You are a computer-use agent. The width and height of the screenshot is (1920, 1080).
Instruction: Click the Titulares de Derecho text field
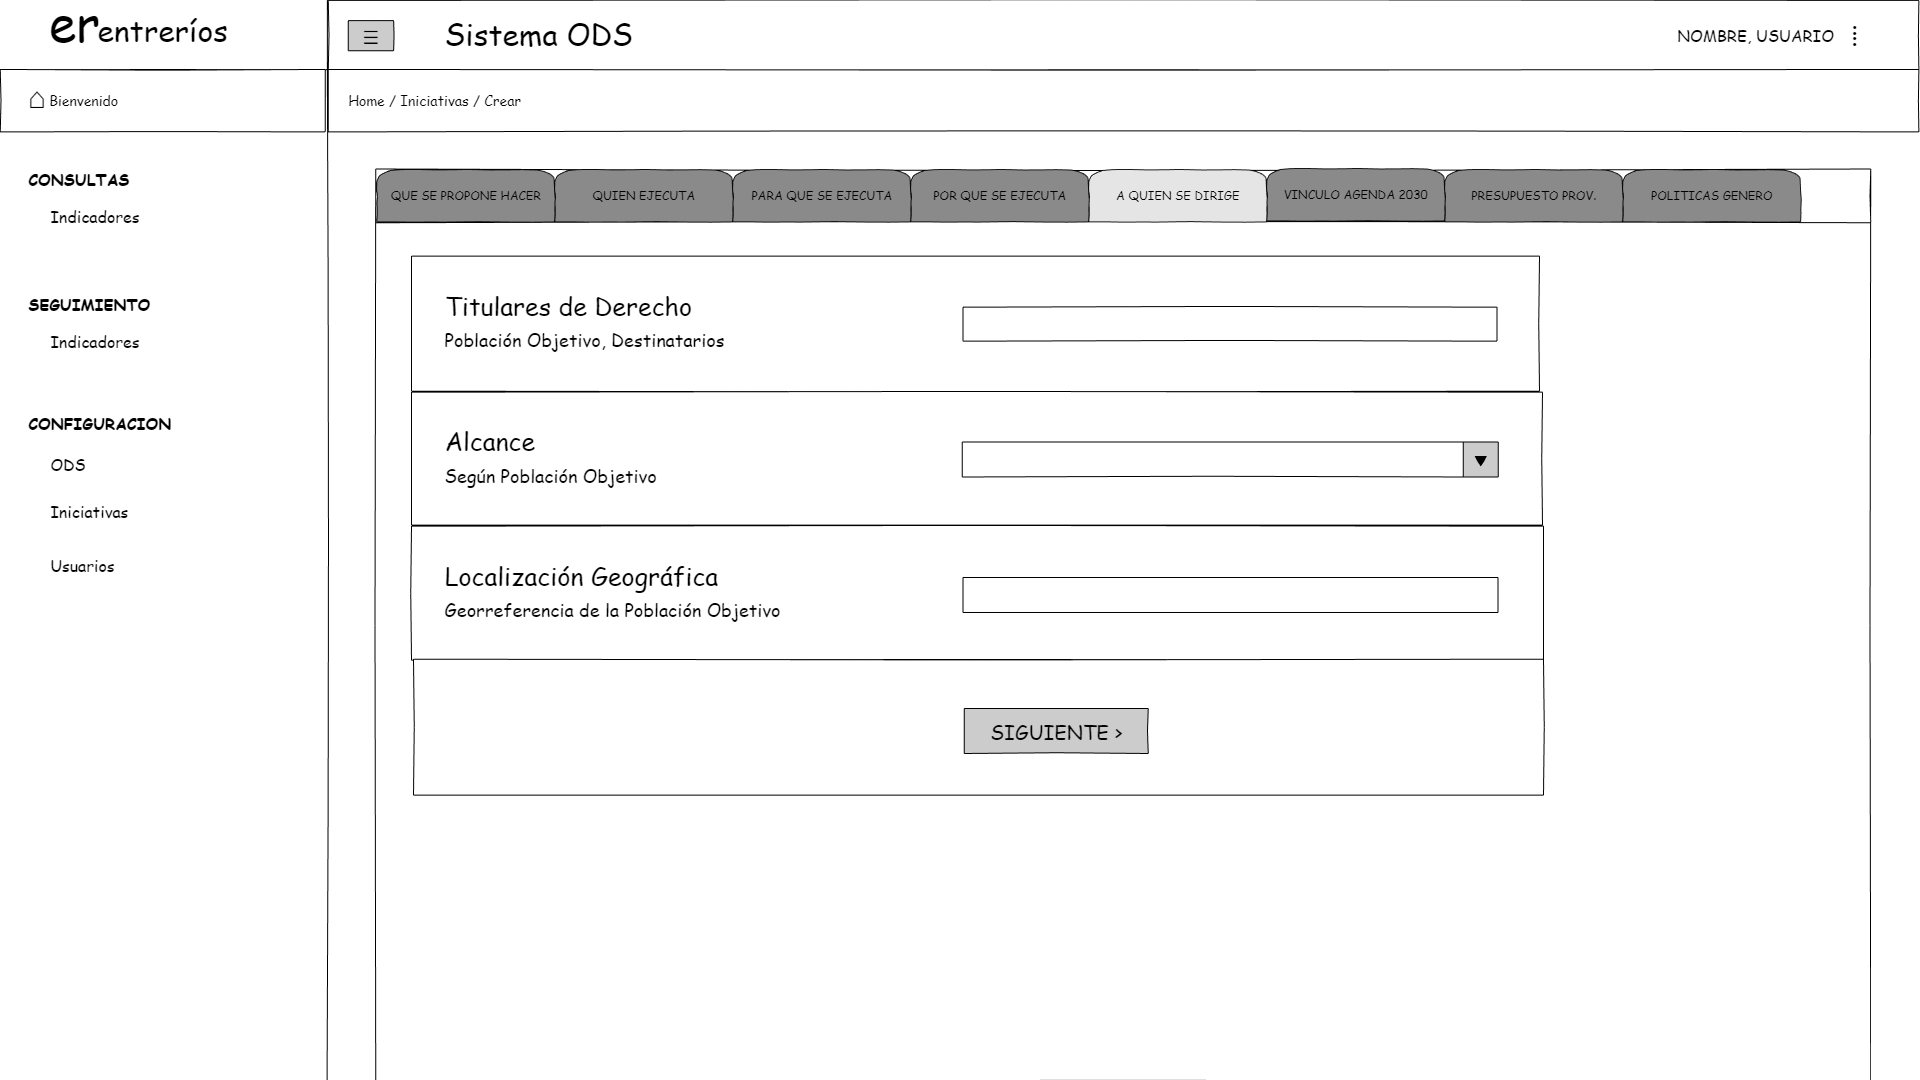click(1229, 324)
